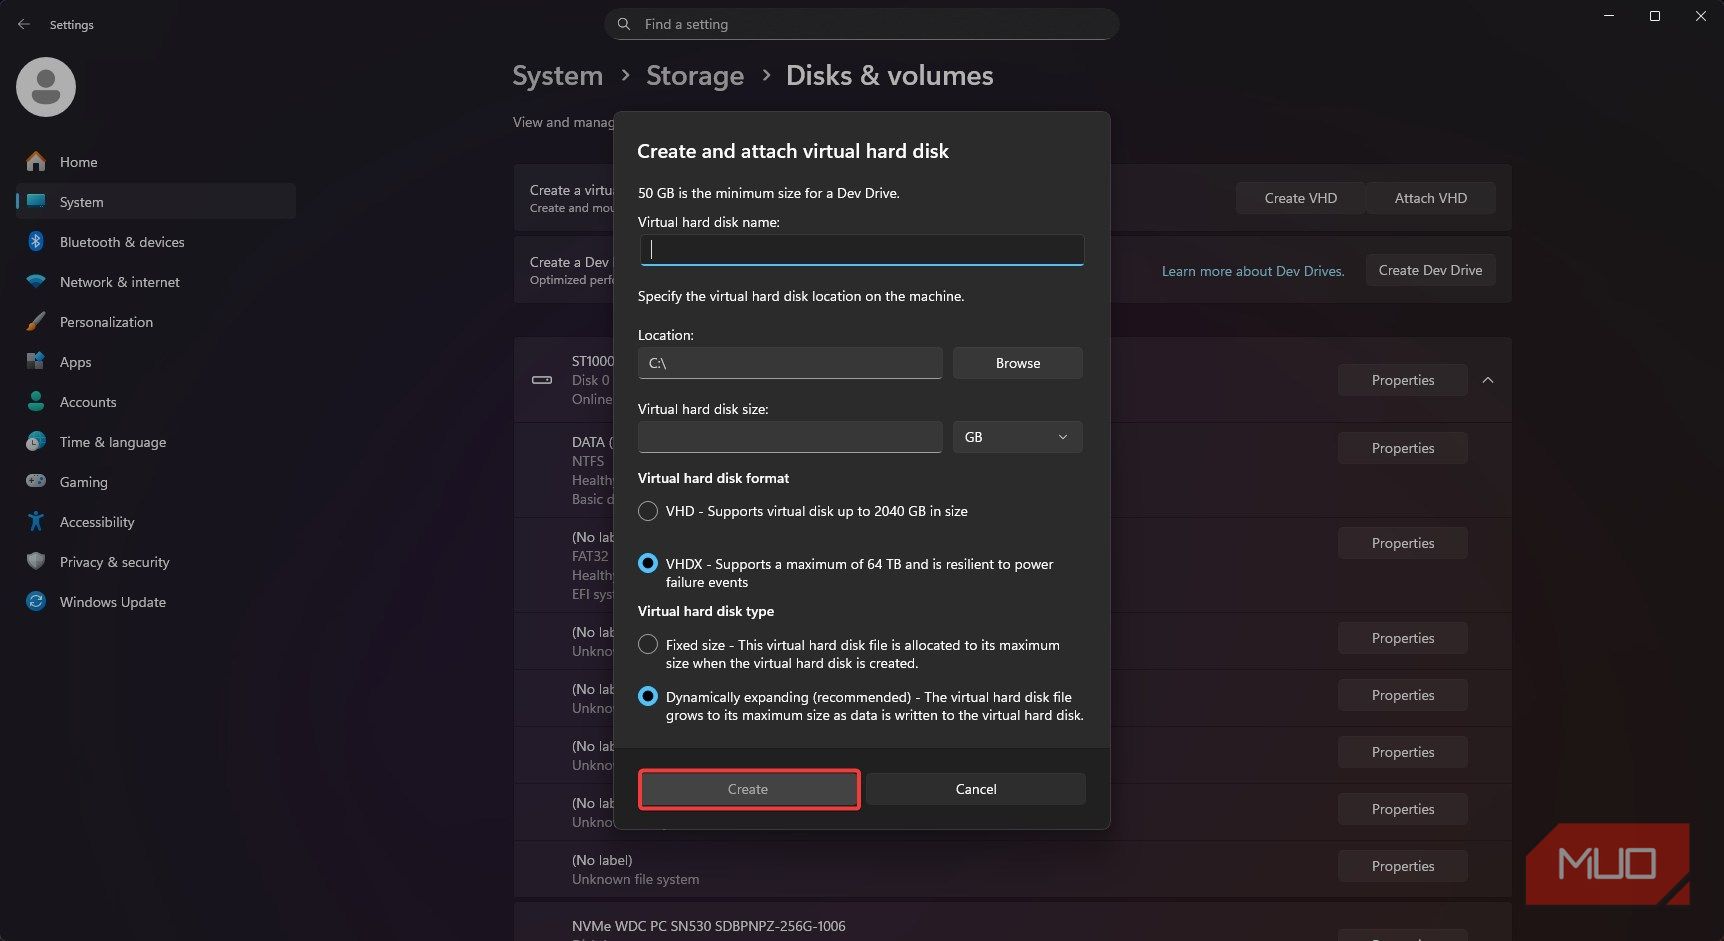
Task: Click Create in virtual disk dialog
Action: pos(748,789)
